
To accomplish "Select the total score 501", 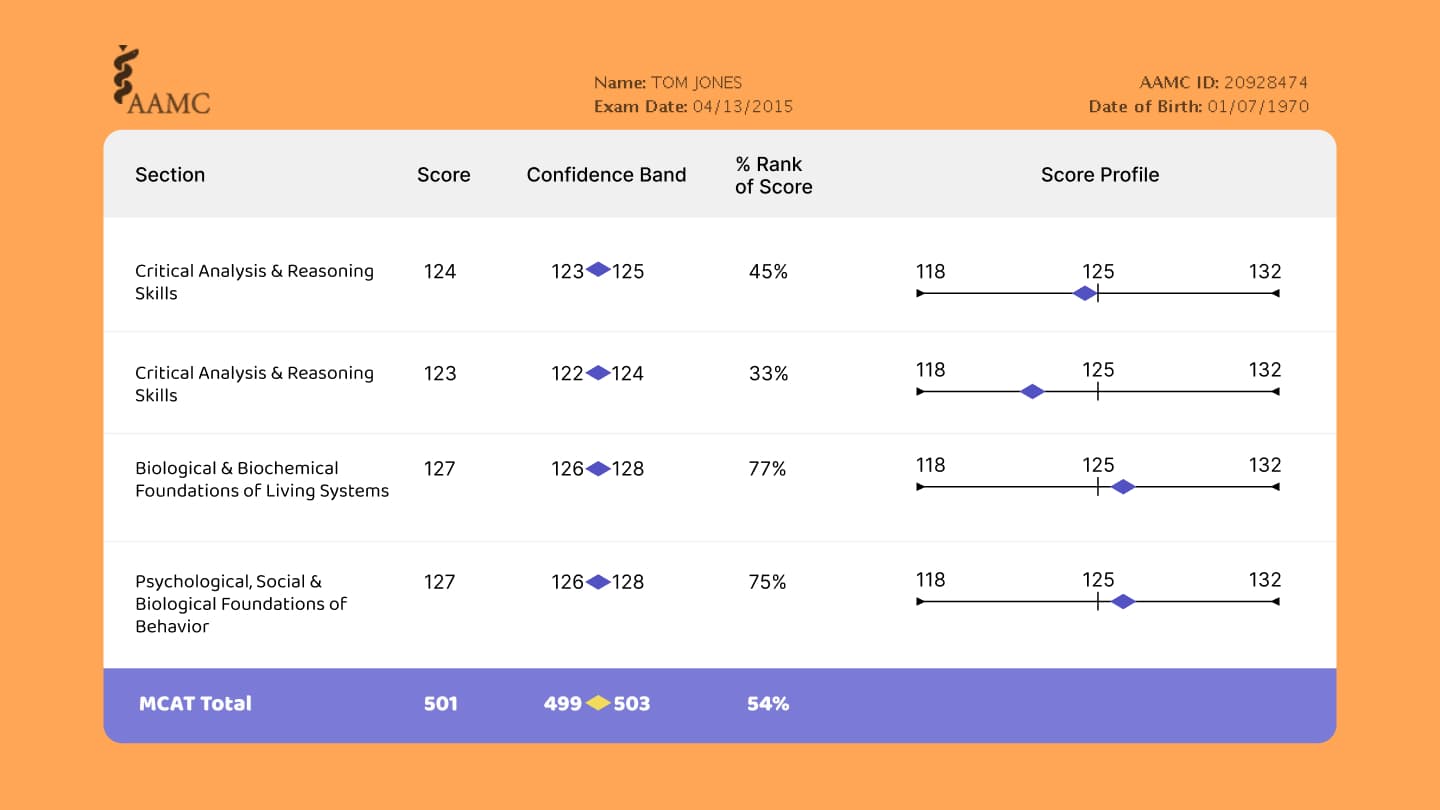I will click(440, 704).
